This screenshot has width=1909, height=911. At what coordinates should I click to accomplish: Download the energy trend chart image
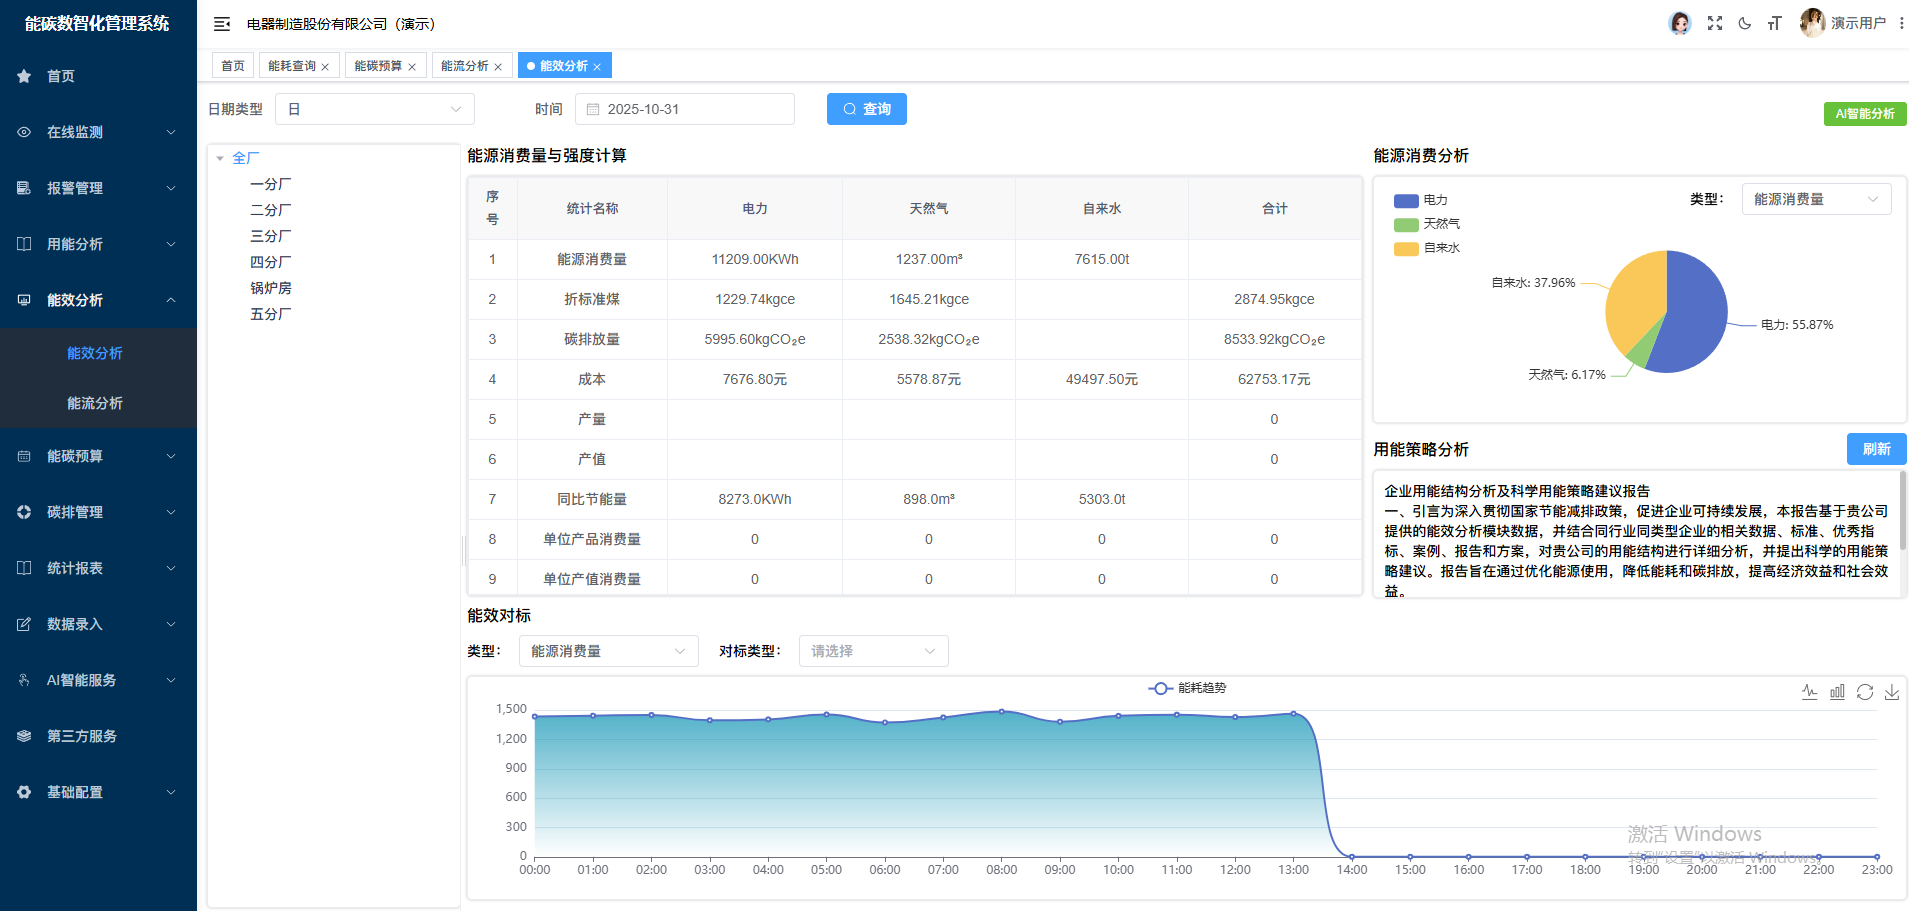tap(1892, 692)
